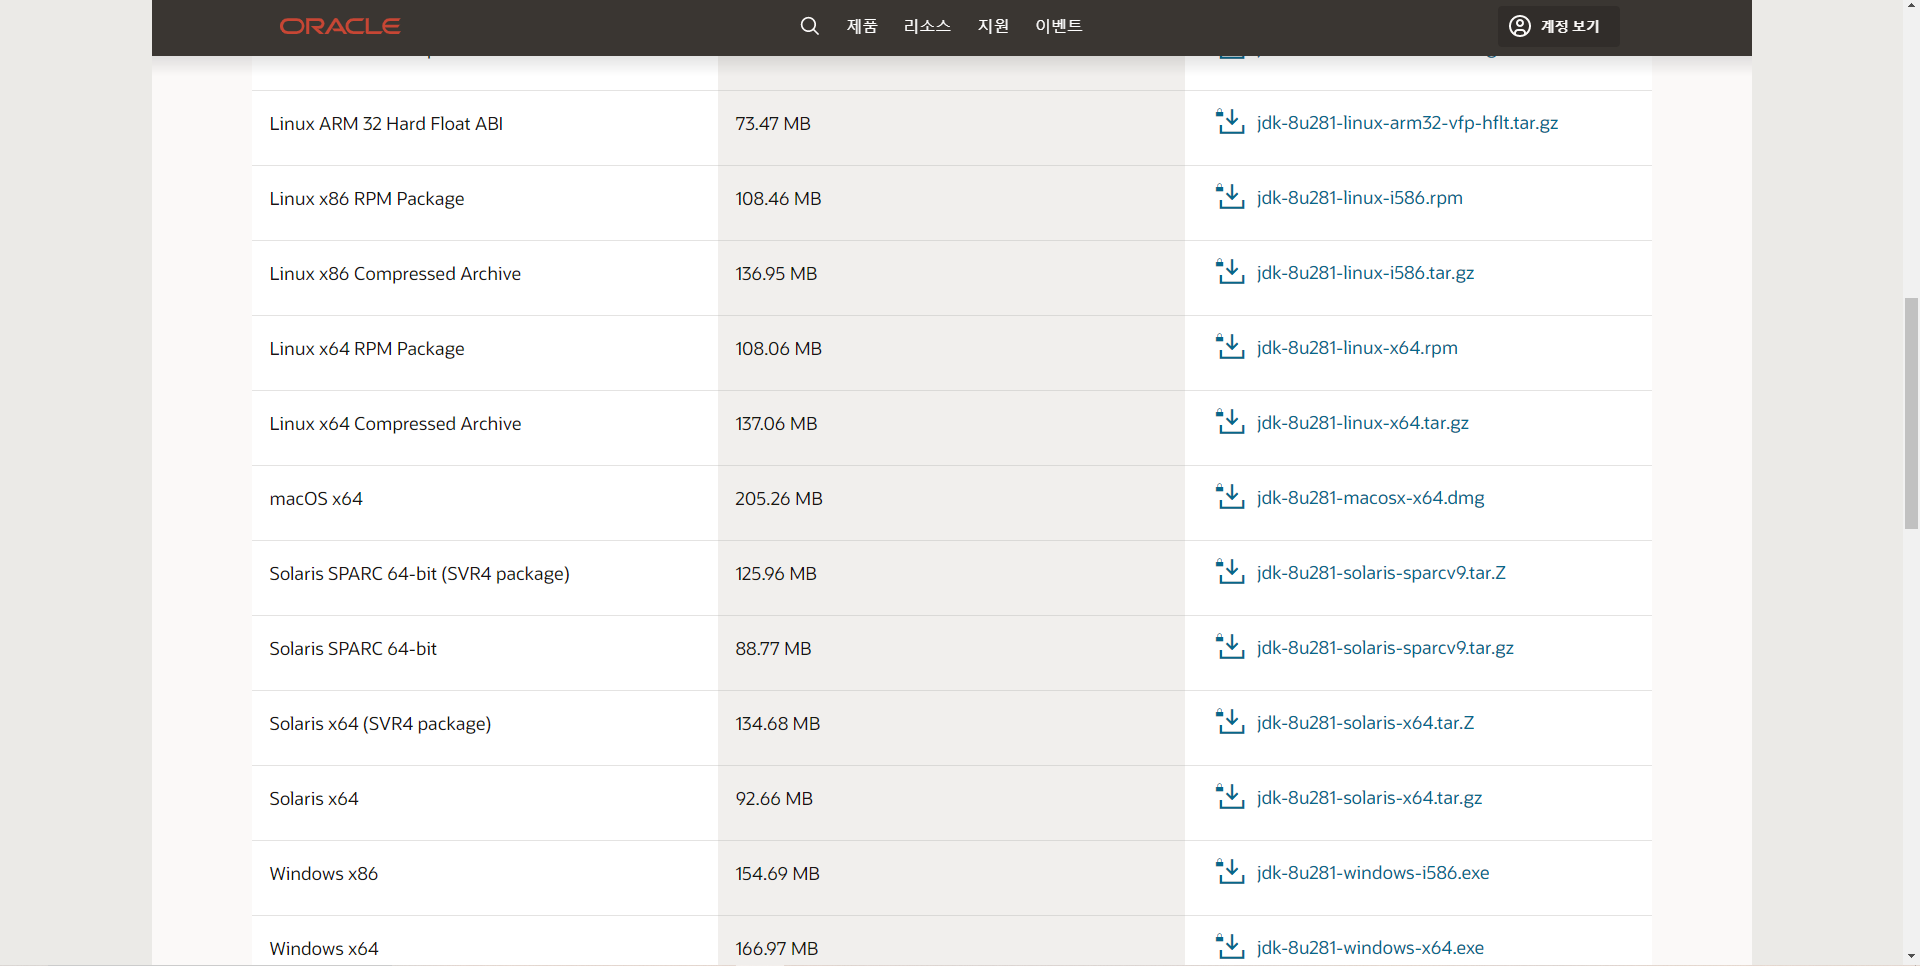
Task: Click download icon for jdk-8u281-linux-arm32-vfp-hflt.tar.gz
Action: 1230,122
